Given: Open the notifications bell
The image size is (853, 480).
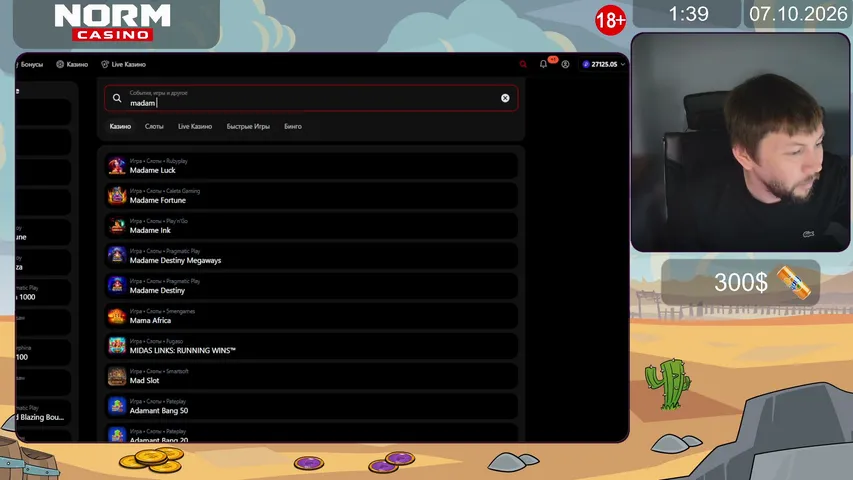Looking at the screenshot, I should pyautogui.click(x=543, y=64).
